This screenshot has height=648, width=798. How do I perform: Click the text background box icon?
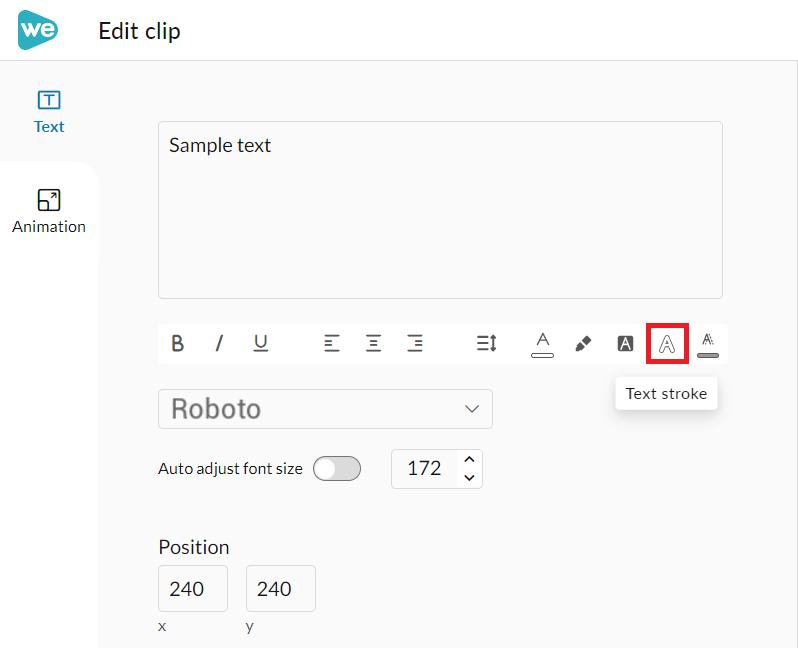(x=625, y=343)
